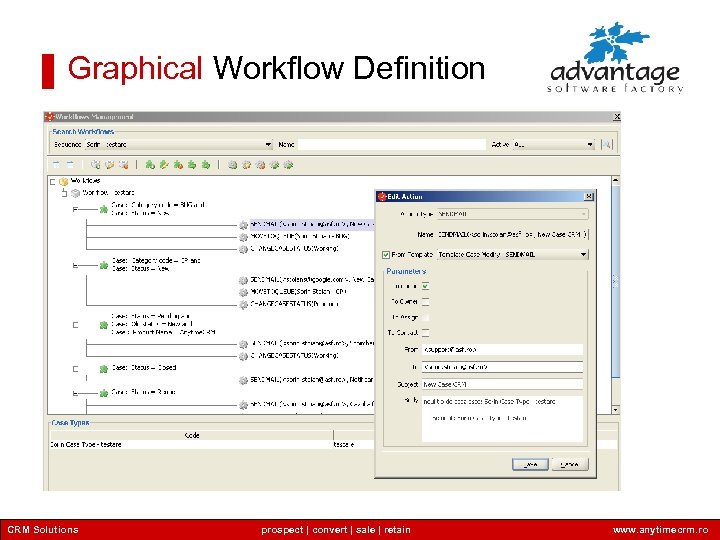This screenshot has height=540, width=720.
Task: Click the To recipient field
Action: tap(502, 367)
